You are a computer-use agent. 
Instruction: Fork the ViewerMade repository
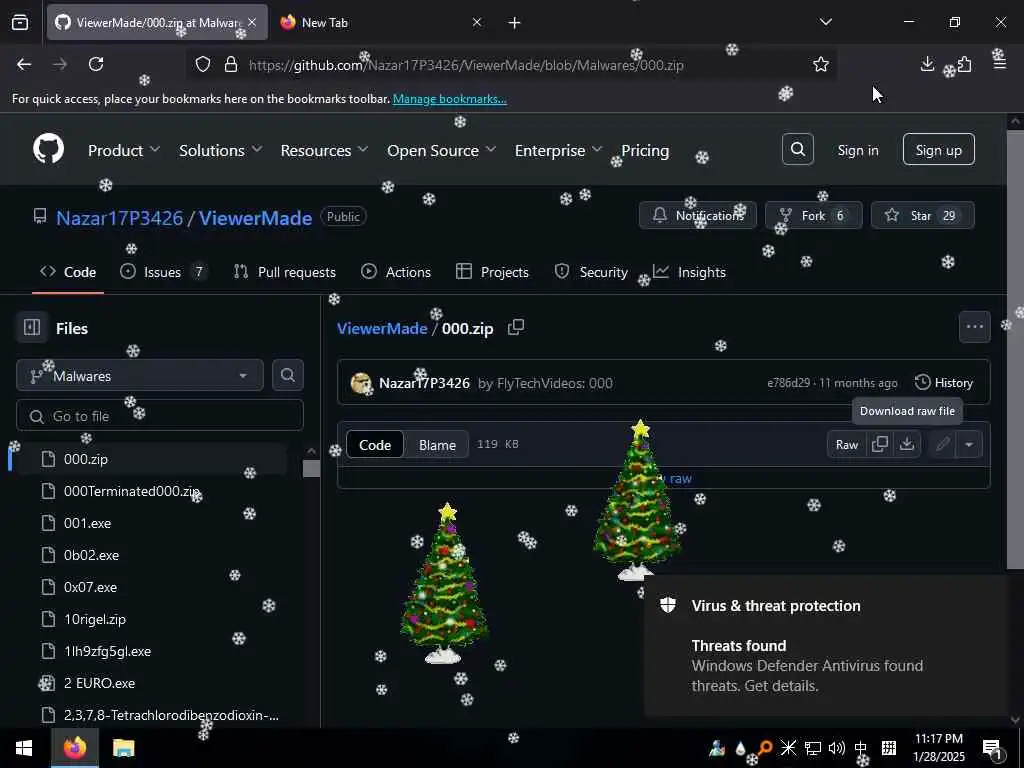(814, 216)
